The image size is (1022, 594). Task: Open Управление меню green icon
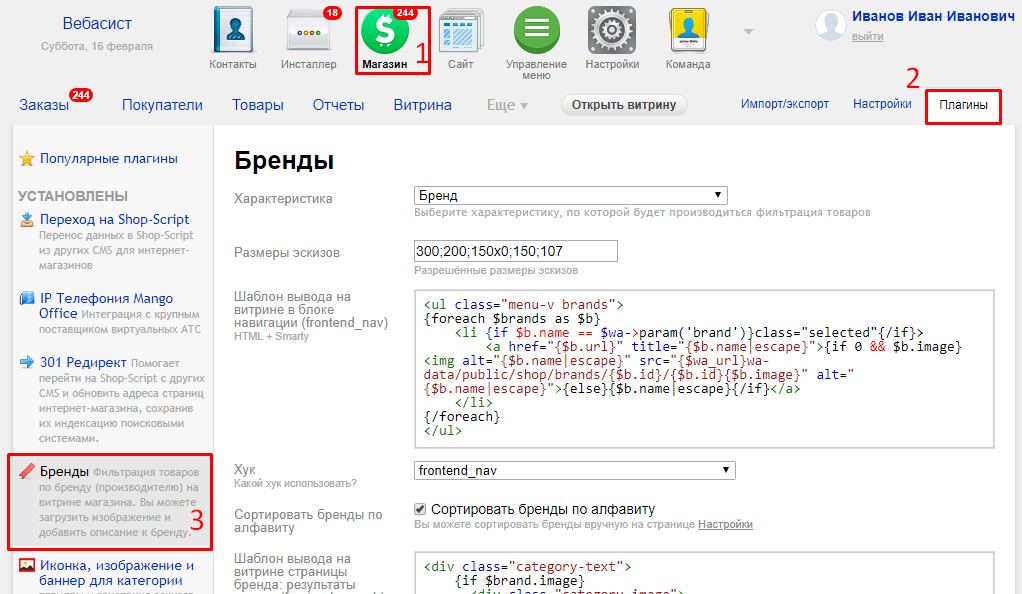pyautogui.click(x=536, y=31)
